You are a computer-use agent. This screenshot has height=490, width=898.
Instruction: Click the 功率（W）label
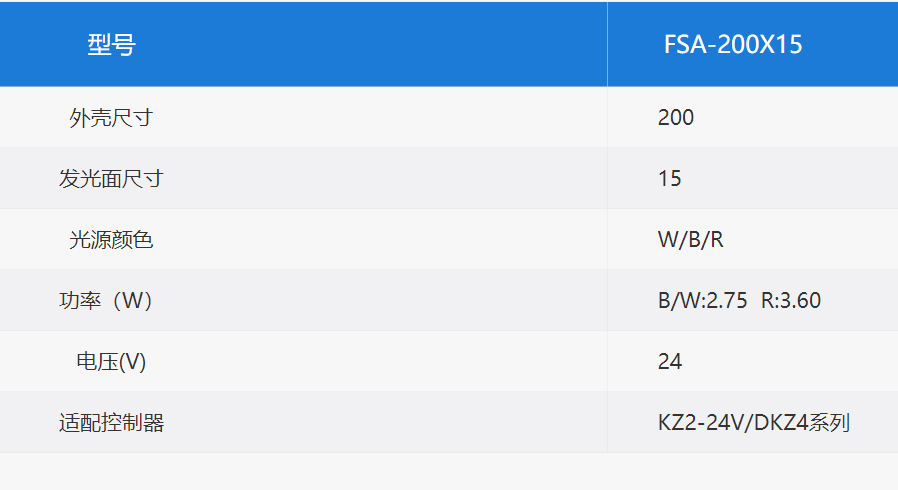[105, 301]
